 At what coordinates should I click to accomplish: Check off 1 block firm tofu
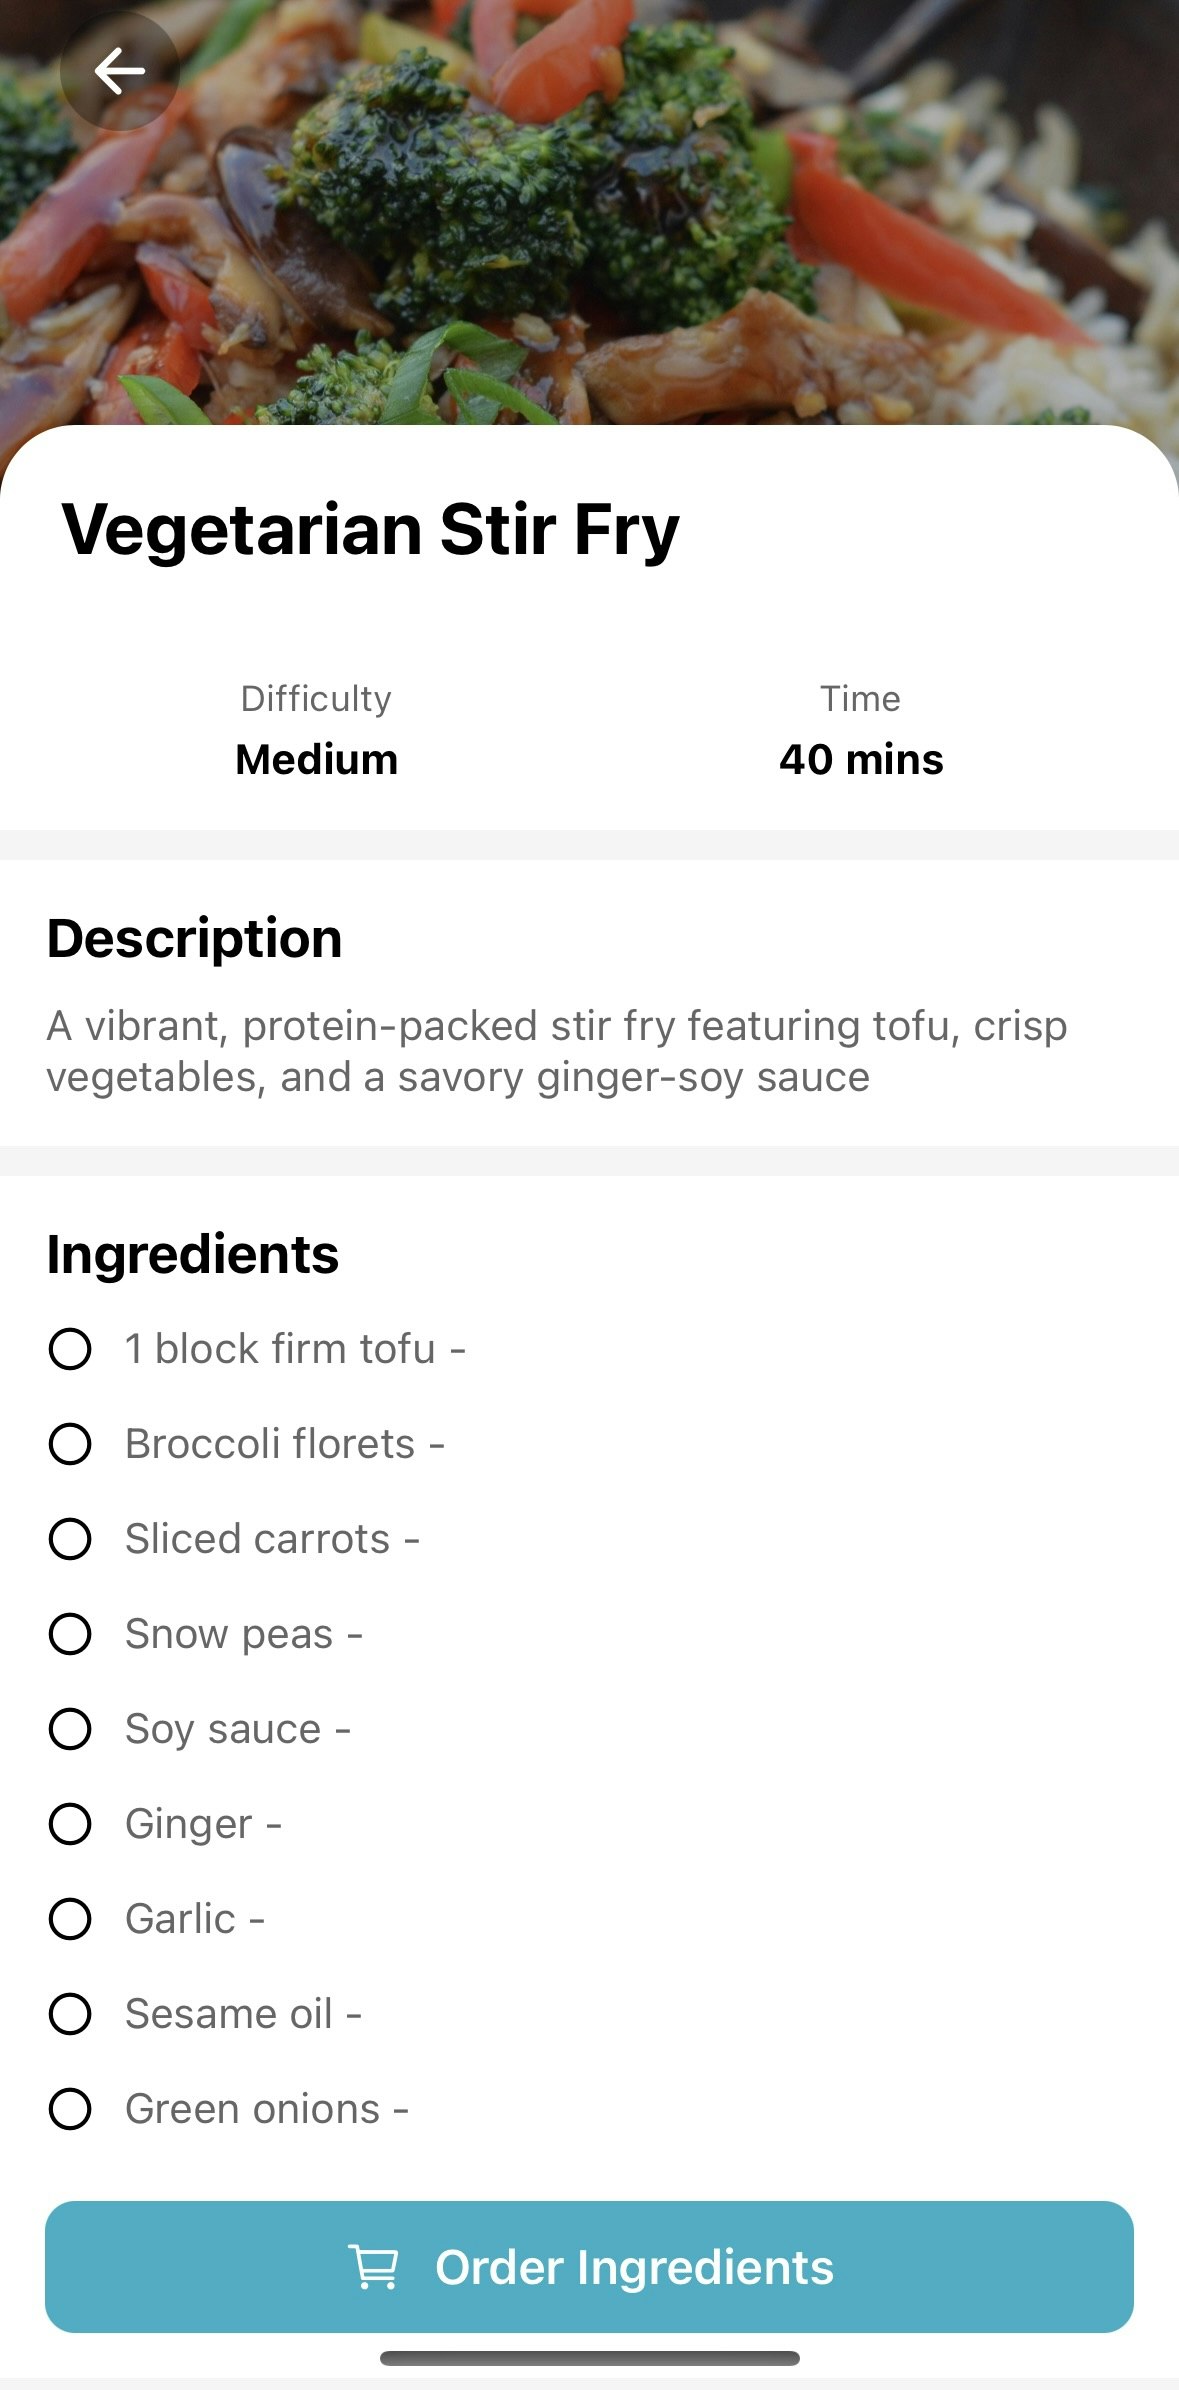(x=70, y=1349)
